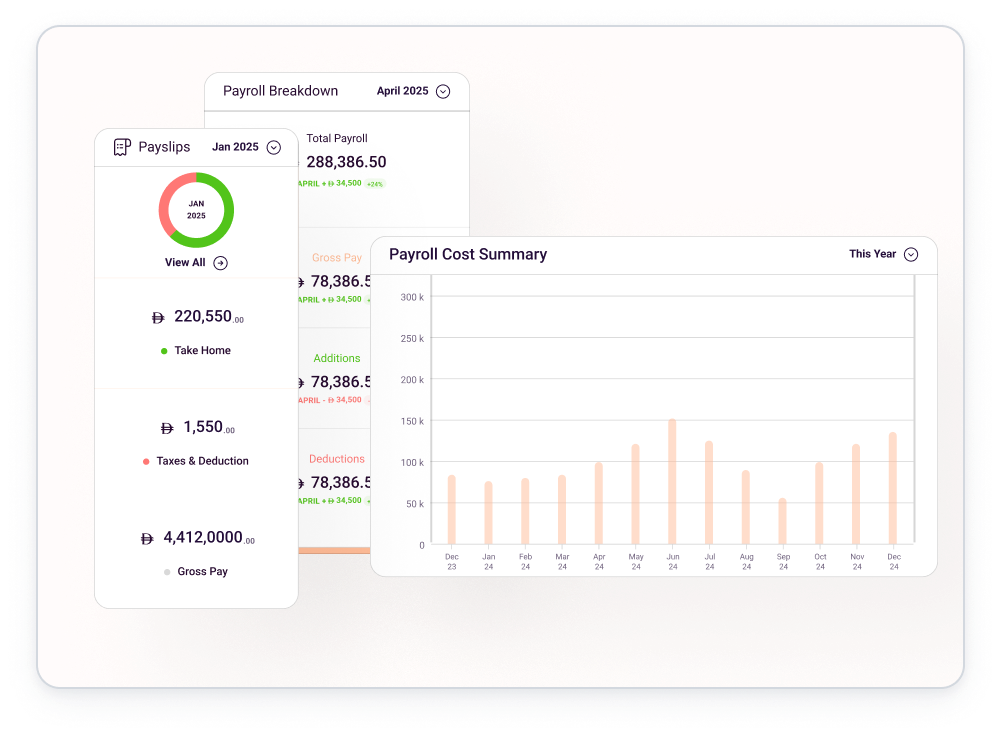Expand the This Year period dropdown
This screenshot has width=1001, height=737.
pyautogui.click(x=911, y=254)
